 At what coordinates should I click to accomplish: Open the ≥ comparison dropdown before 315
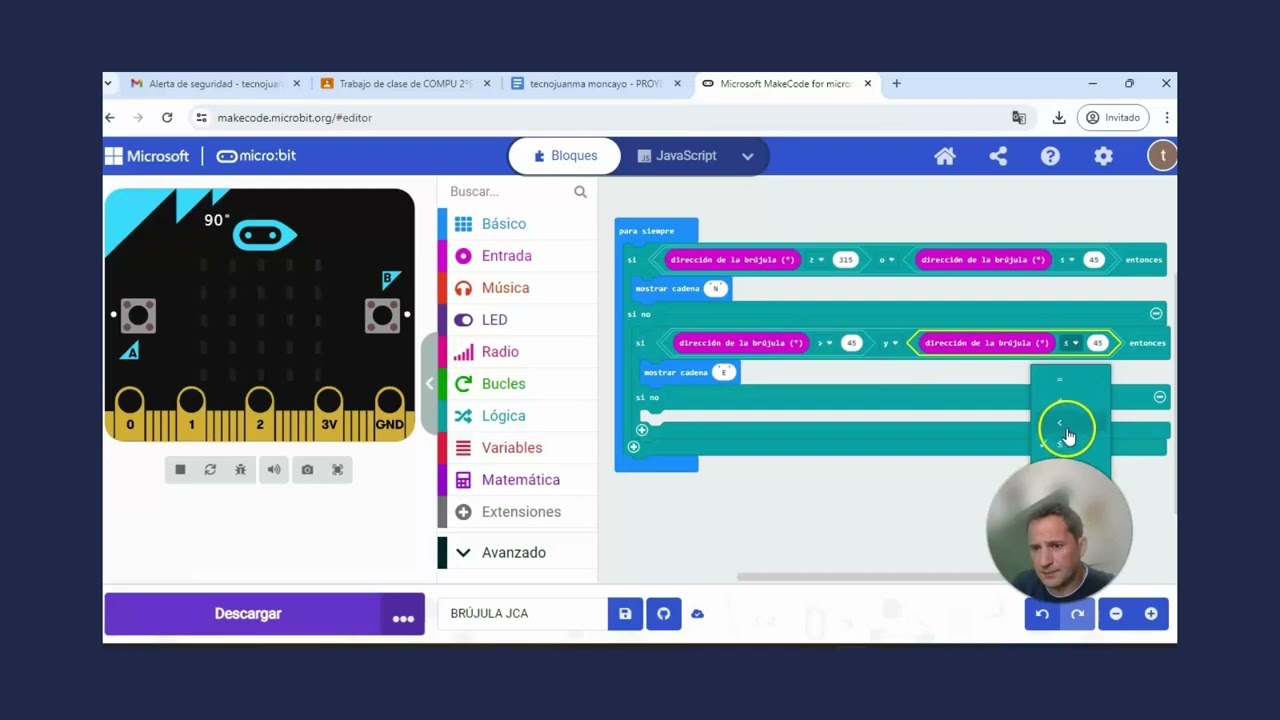(x=819, y=260)
